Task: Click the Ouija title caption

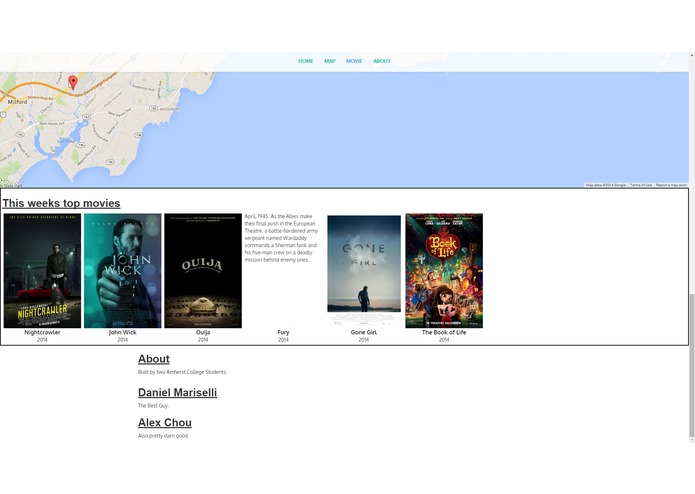Action: 203,332
